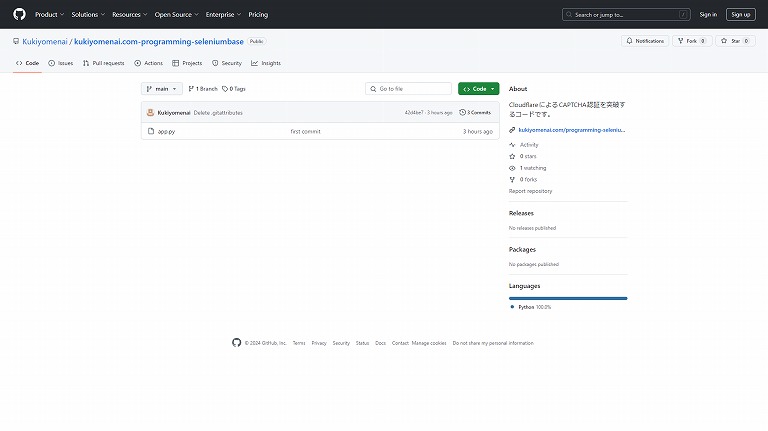
Task: Open the app.py file
Action: point(167,131)
